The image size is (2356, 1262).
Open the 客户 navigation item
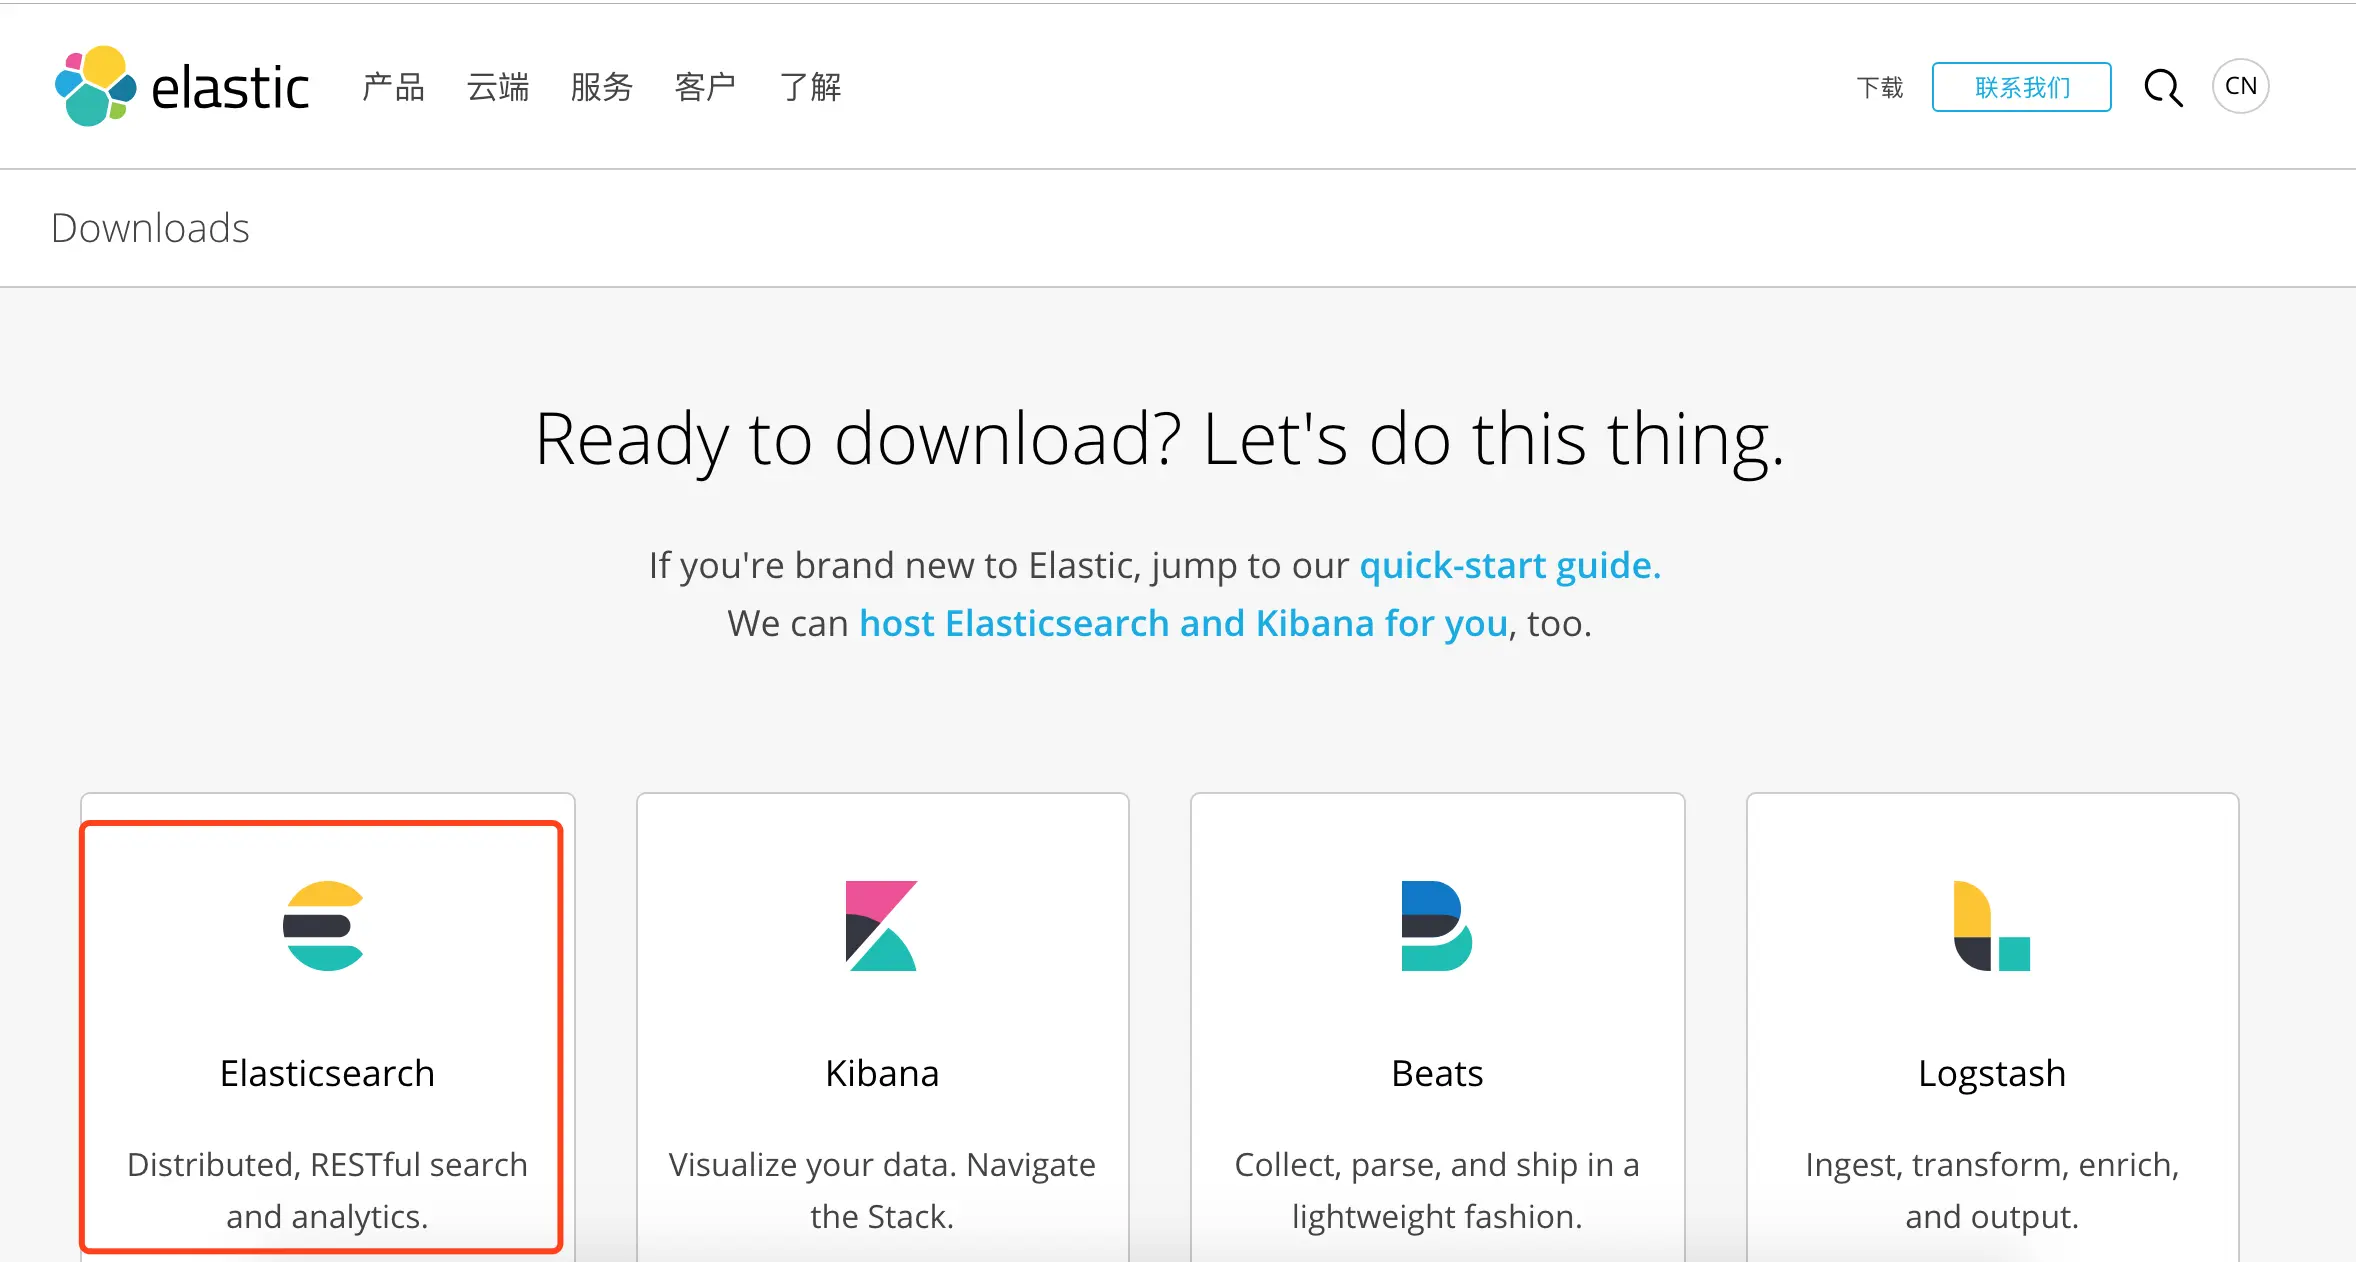[705, 87]
